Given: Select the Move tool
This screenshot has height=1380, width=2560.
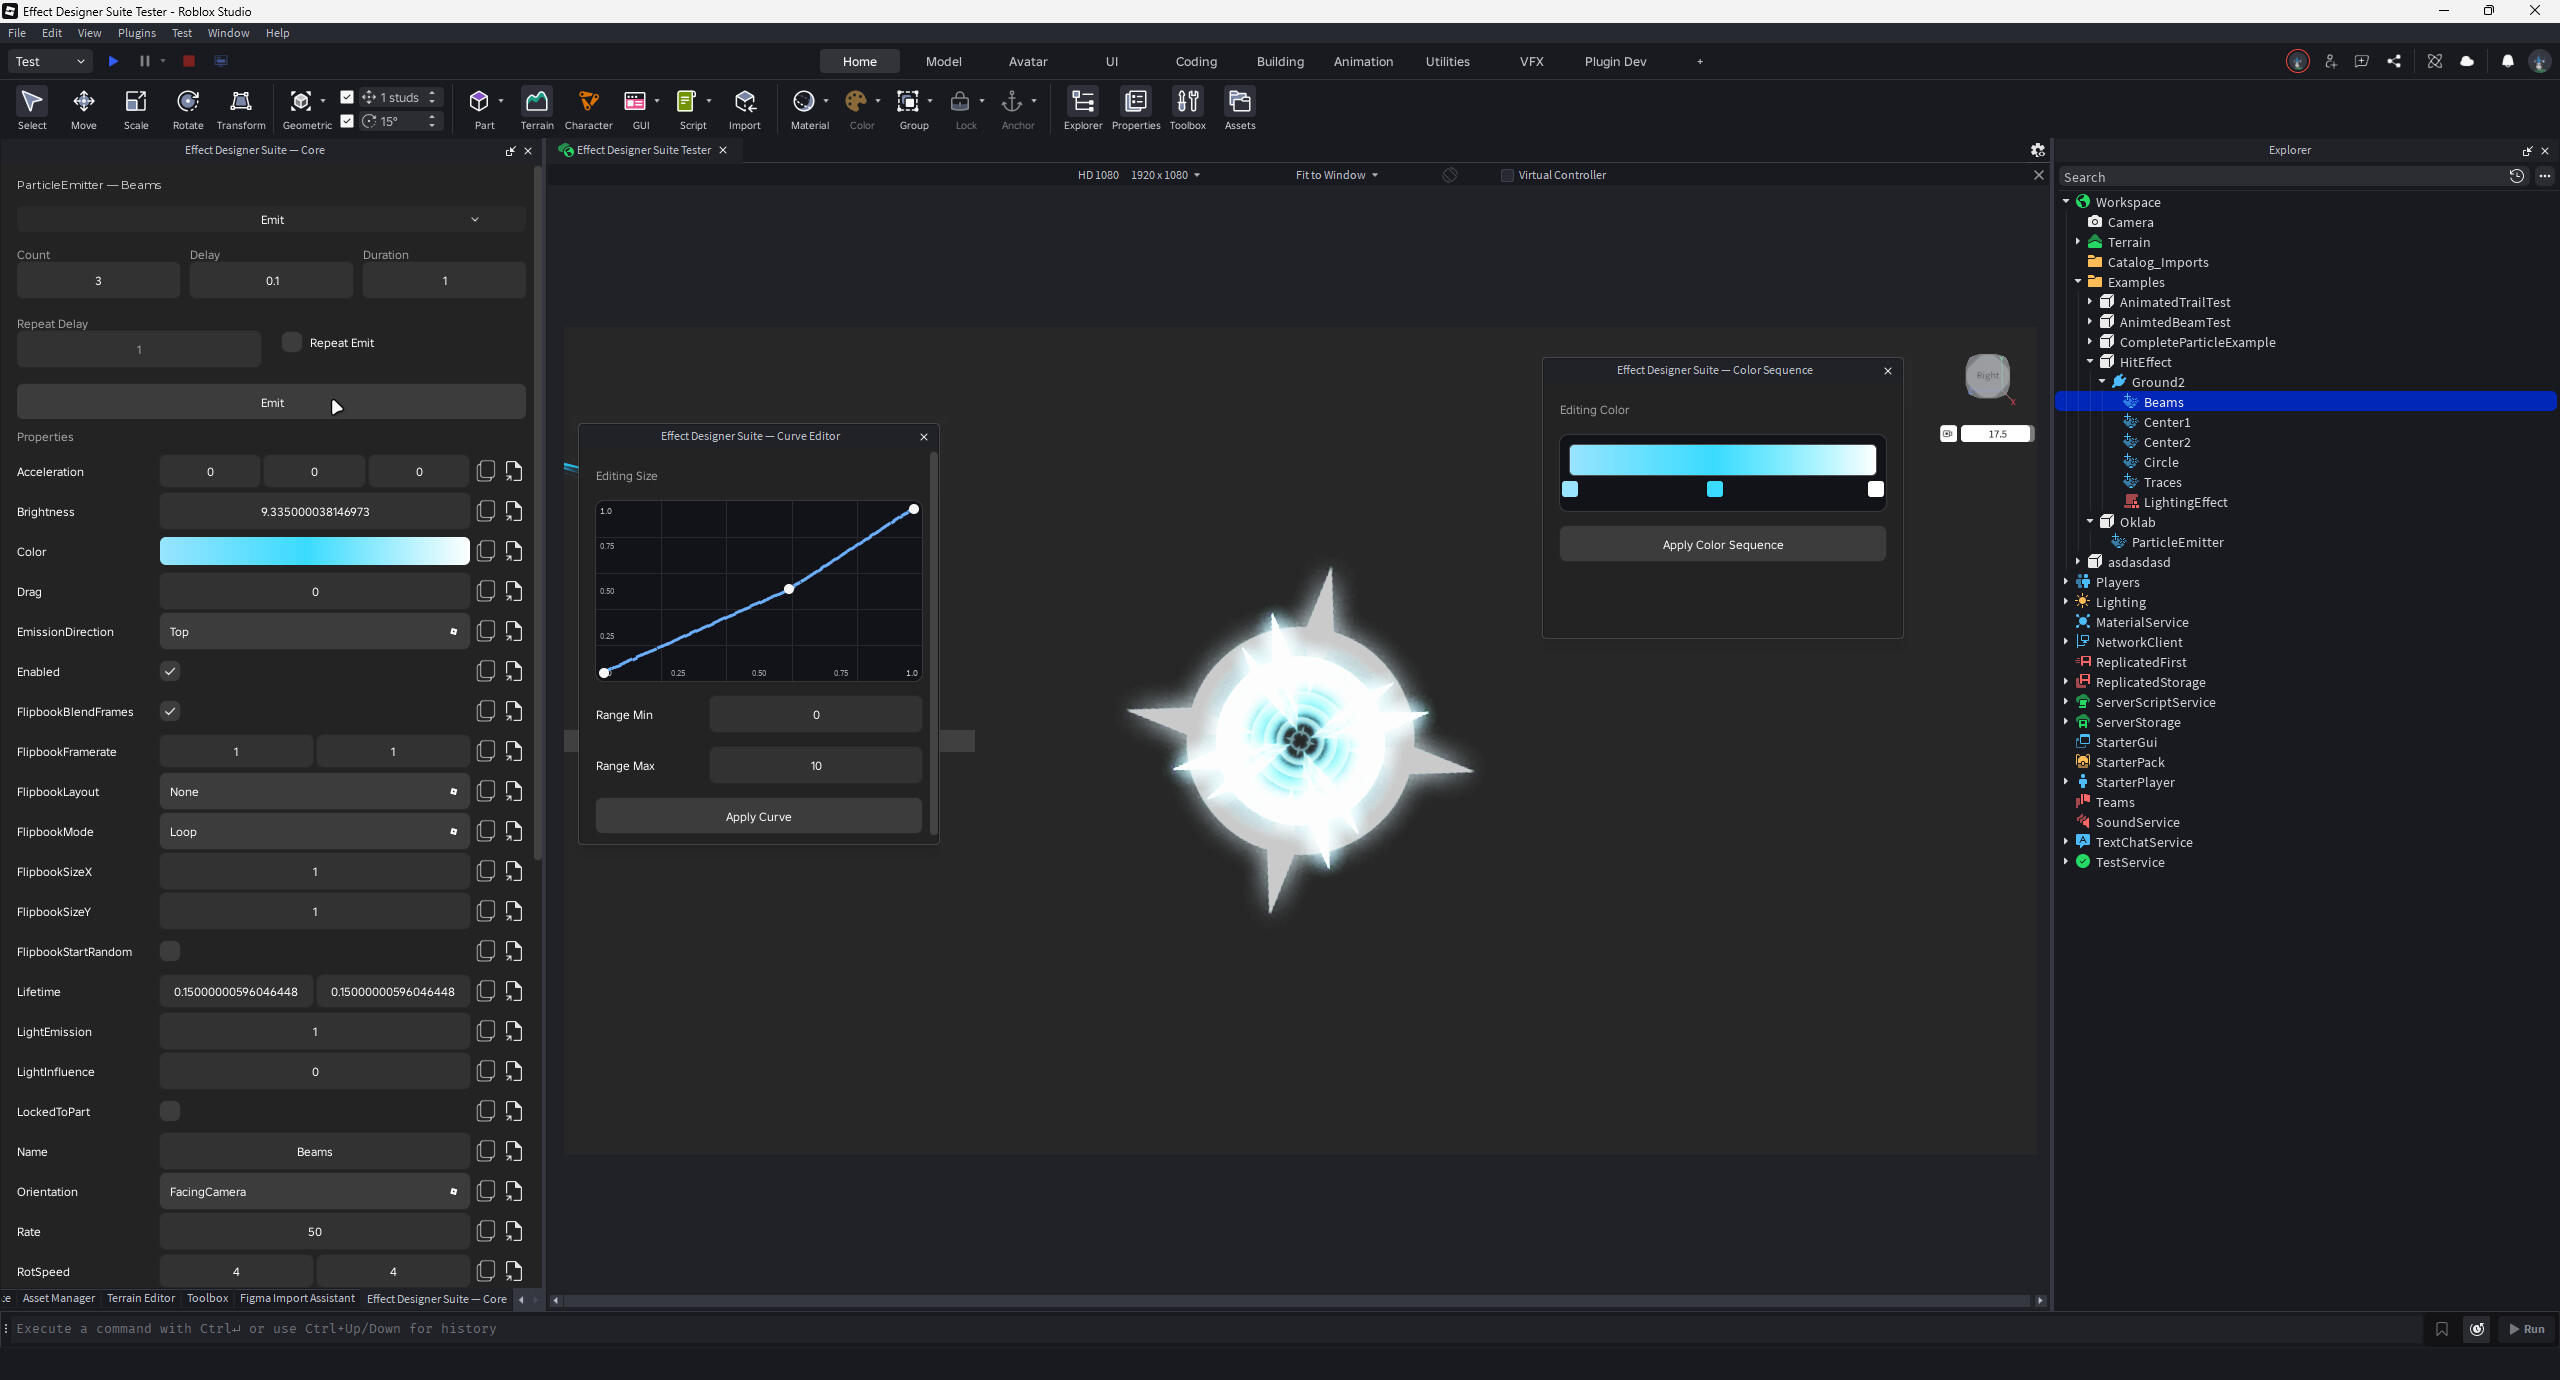Looking at the screenshot, I should point(84,109).
